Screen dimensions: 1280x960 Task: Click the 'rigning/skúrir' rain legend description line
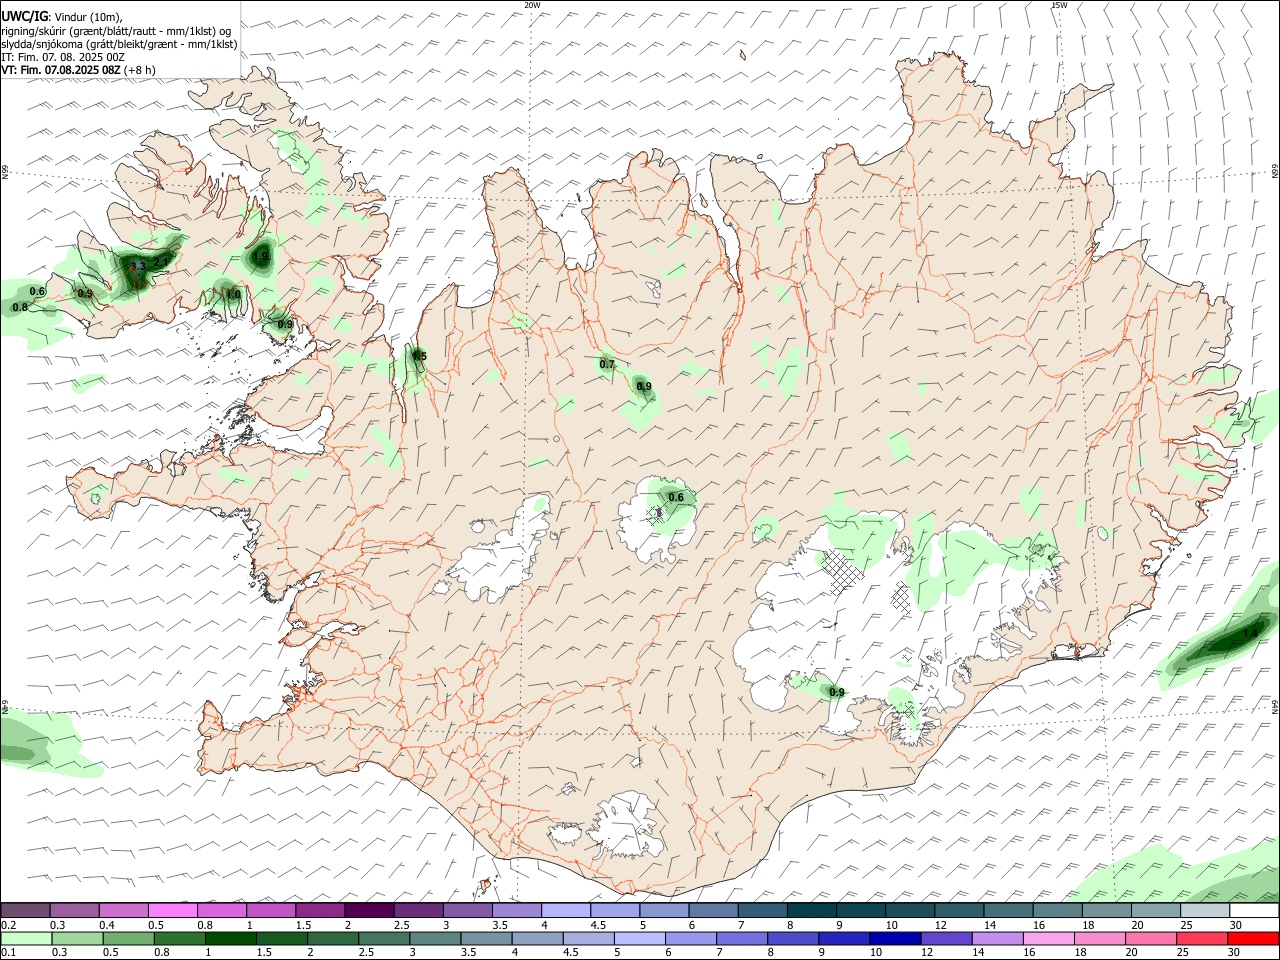[116, 30]
